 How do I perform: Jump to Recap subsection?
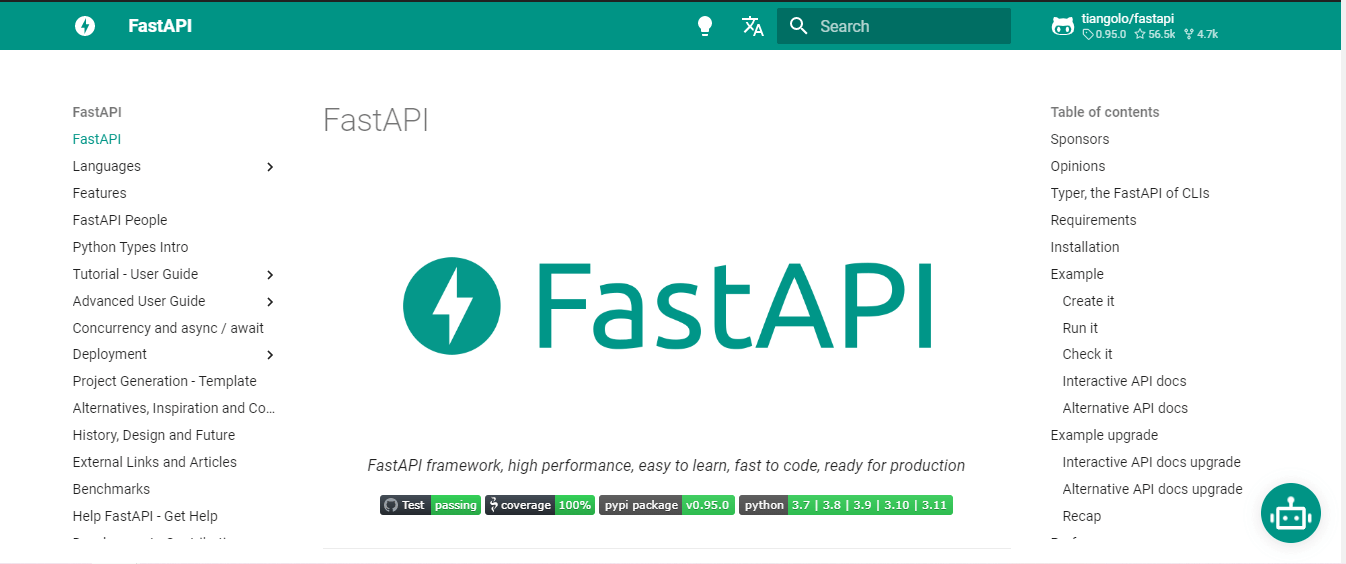pyautogui.click(x=1082, y=516)
